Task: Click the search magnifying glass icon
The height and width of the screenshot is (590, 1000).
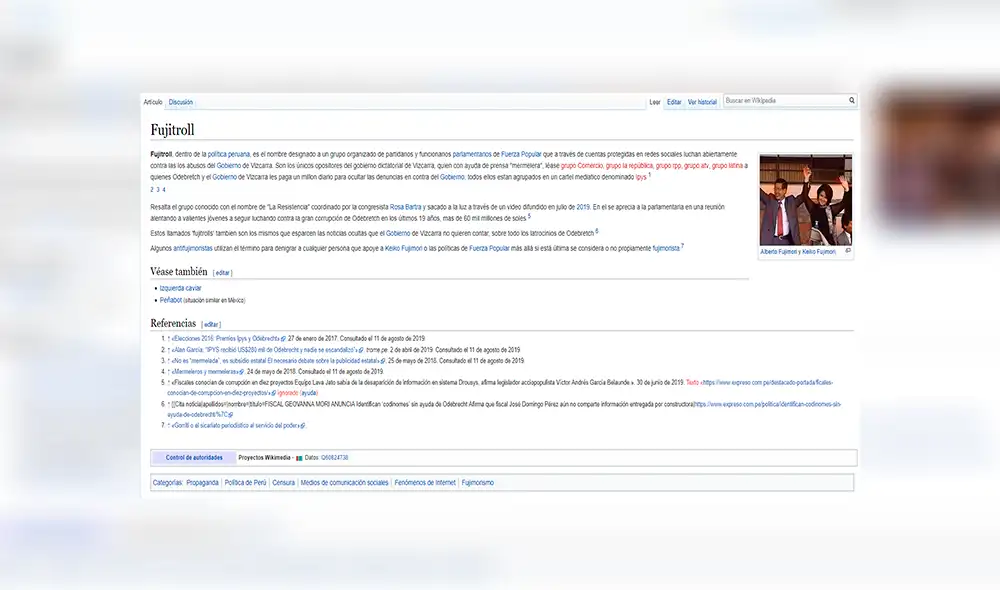Action: [x=852, y=100]
